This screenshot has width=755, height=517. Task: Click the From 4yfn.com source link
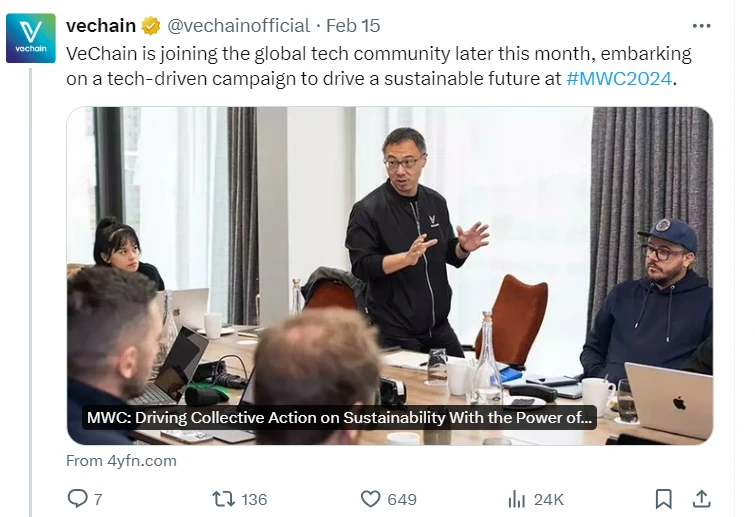click(121, 460)
